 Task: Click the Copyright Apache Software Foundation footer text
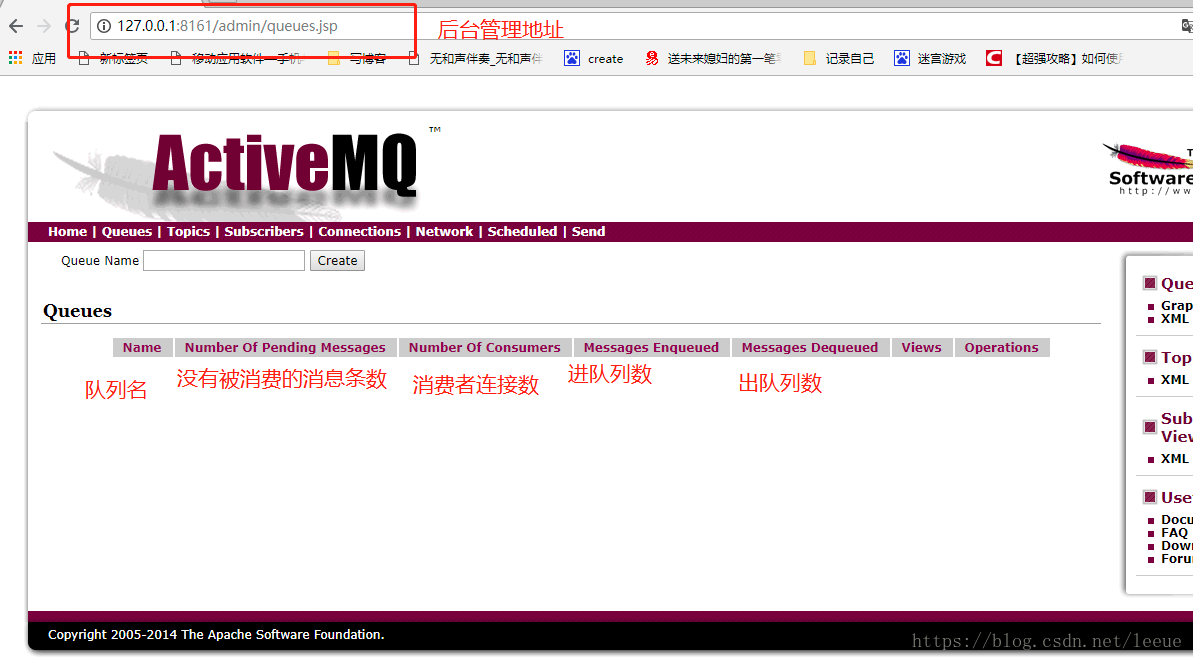coord(216,634)
